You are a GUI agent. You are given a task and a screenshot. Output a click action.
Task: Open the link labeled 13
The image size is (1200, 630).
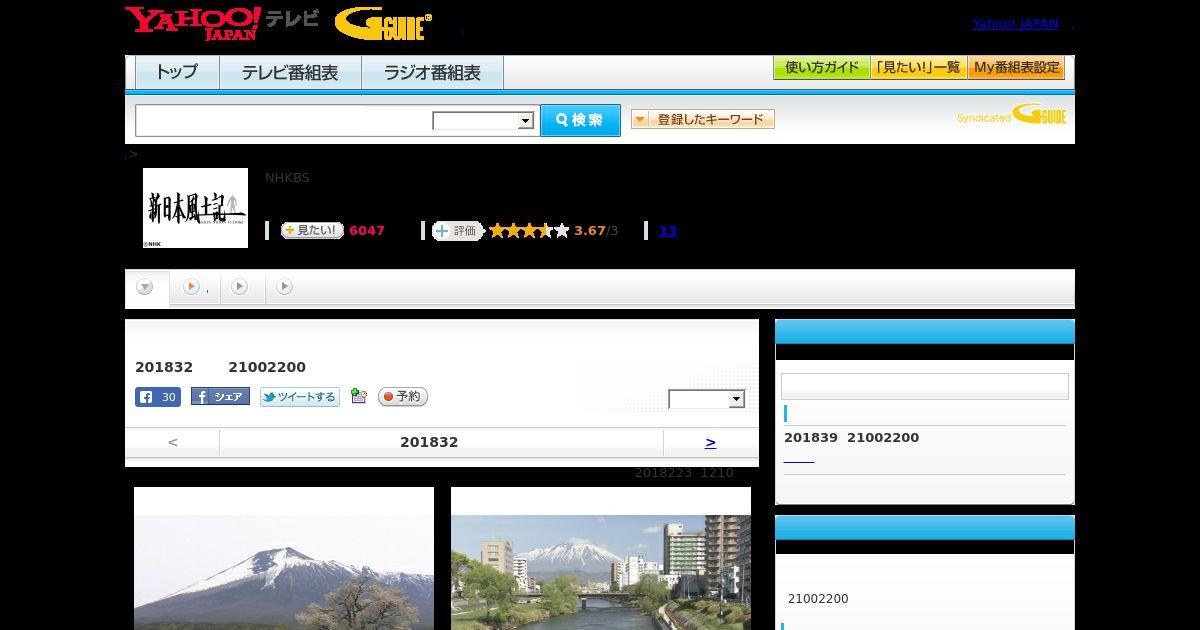coord(668,231)
